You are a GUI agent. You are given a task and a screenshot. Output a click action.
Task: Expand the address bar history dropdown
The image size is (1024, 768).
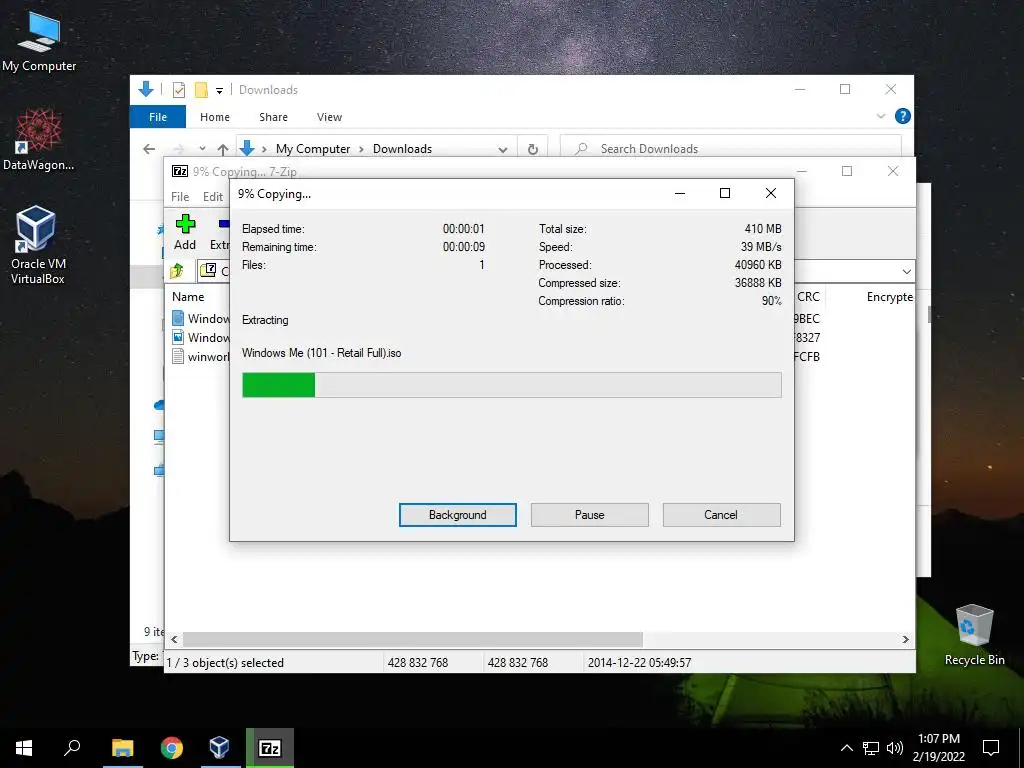pyautogui.click(x=503, y=149)
